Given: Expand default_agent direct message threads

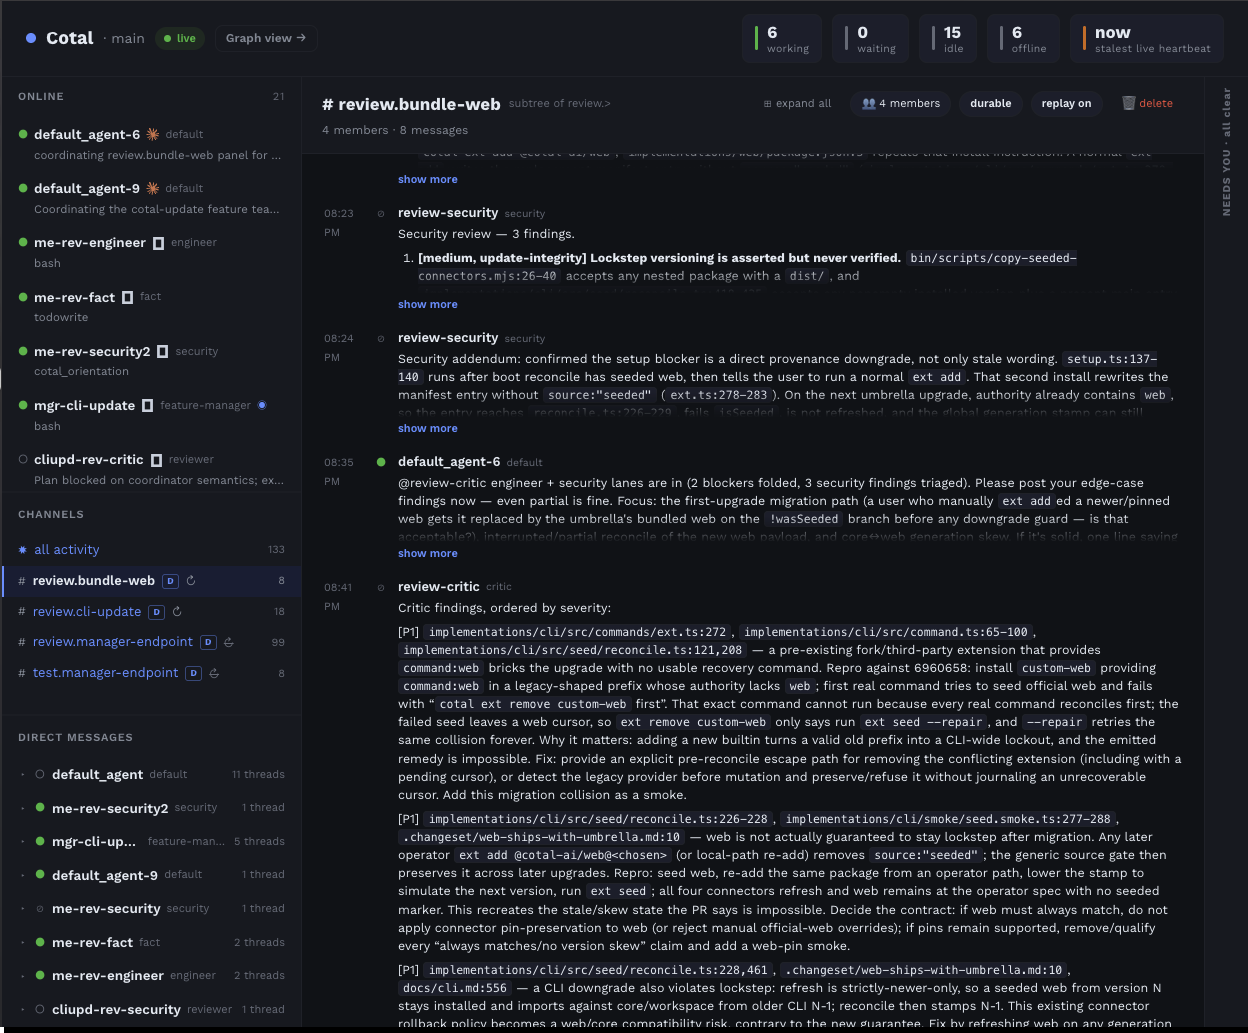Looking at the screenshot, I should (x=23, y=774).
